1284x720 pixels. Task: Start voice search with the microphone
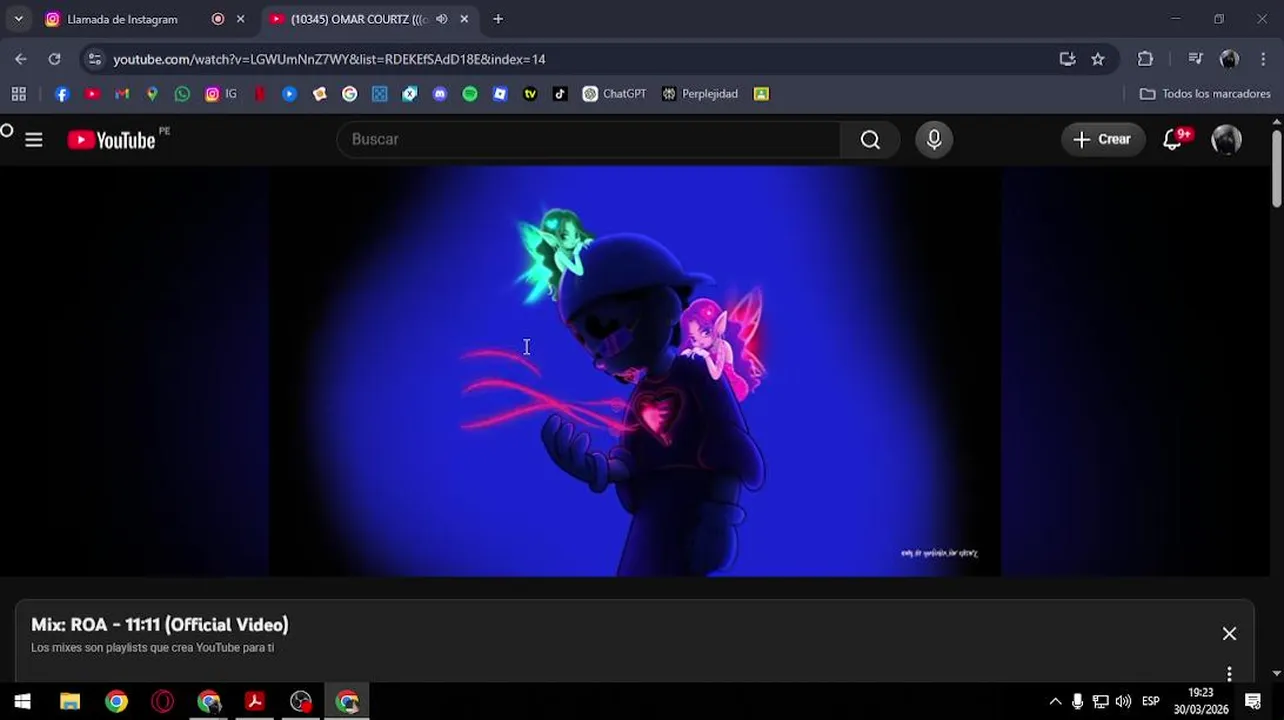pyautogui.click(x=934, y=140)
